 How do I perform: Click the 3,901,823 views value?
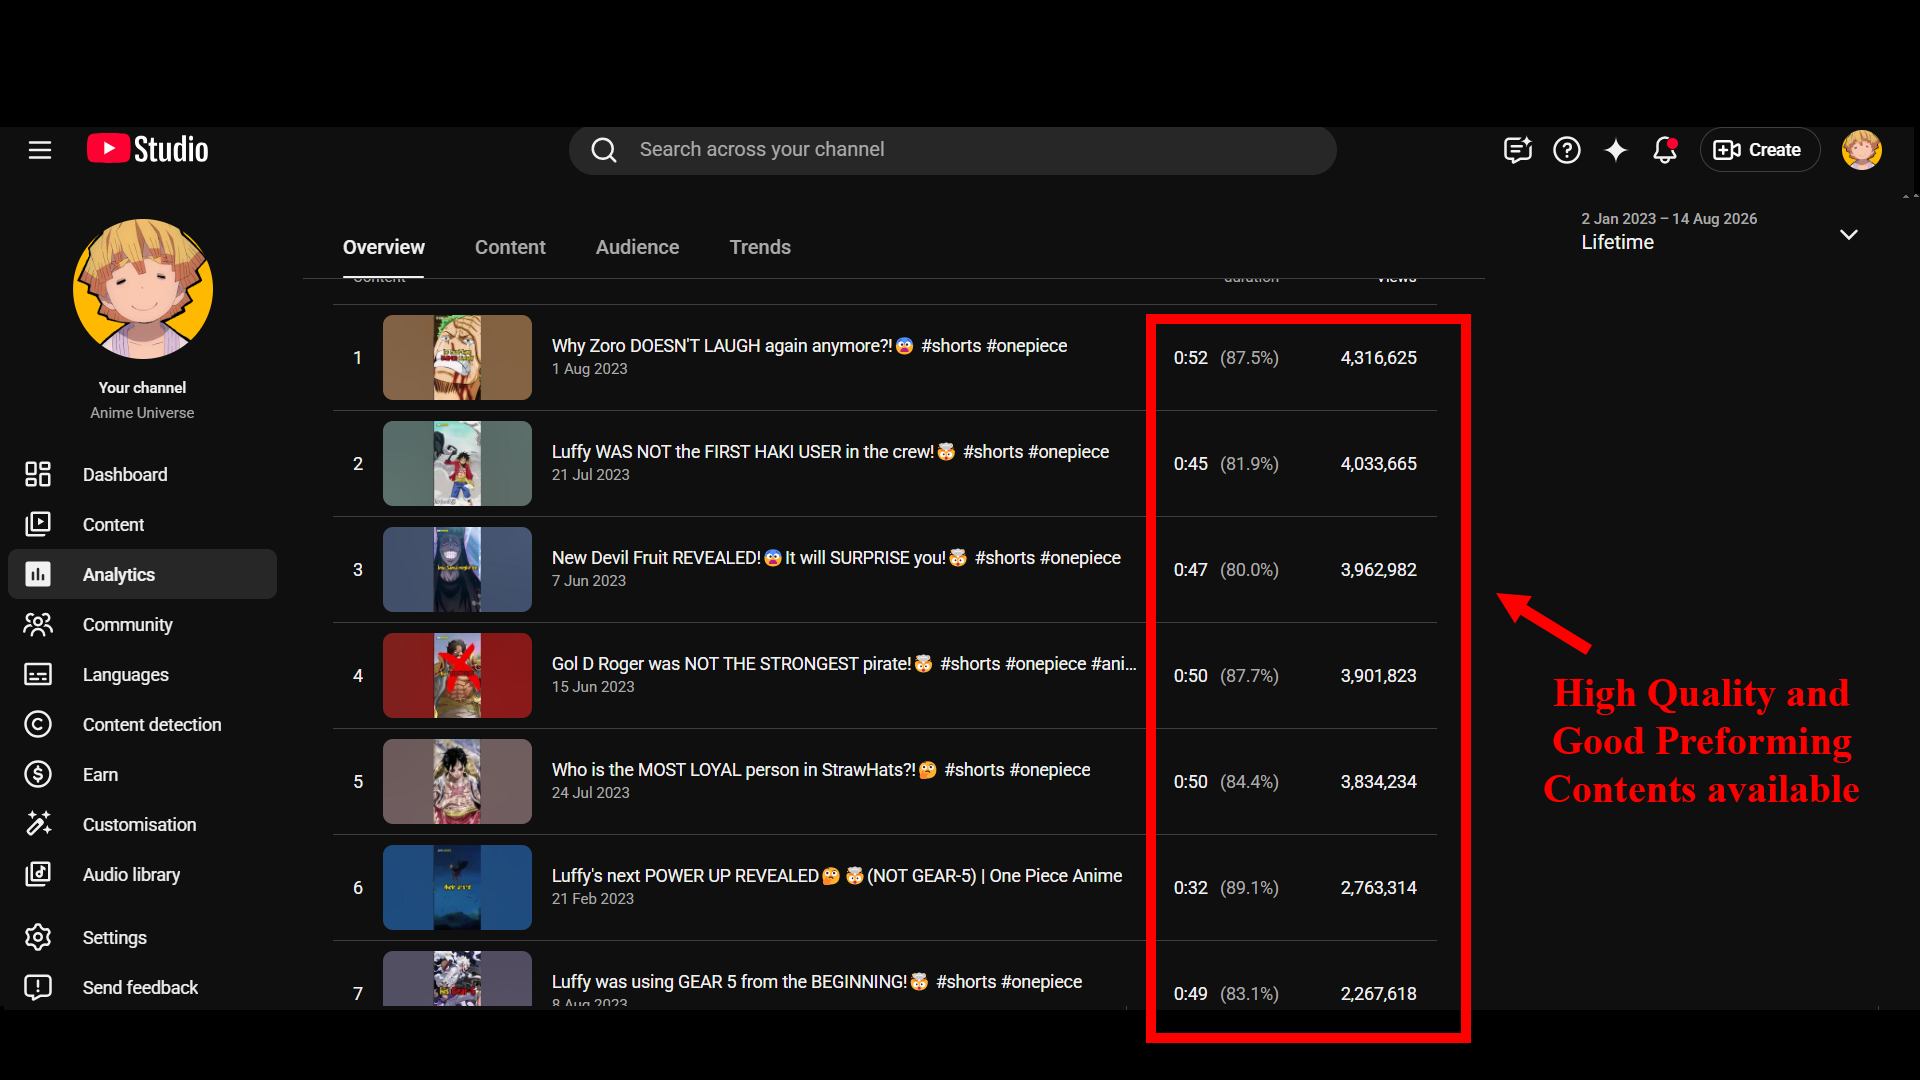(1378, 676)
